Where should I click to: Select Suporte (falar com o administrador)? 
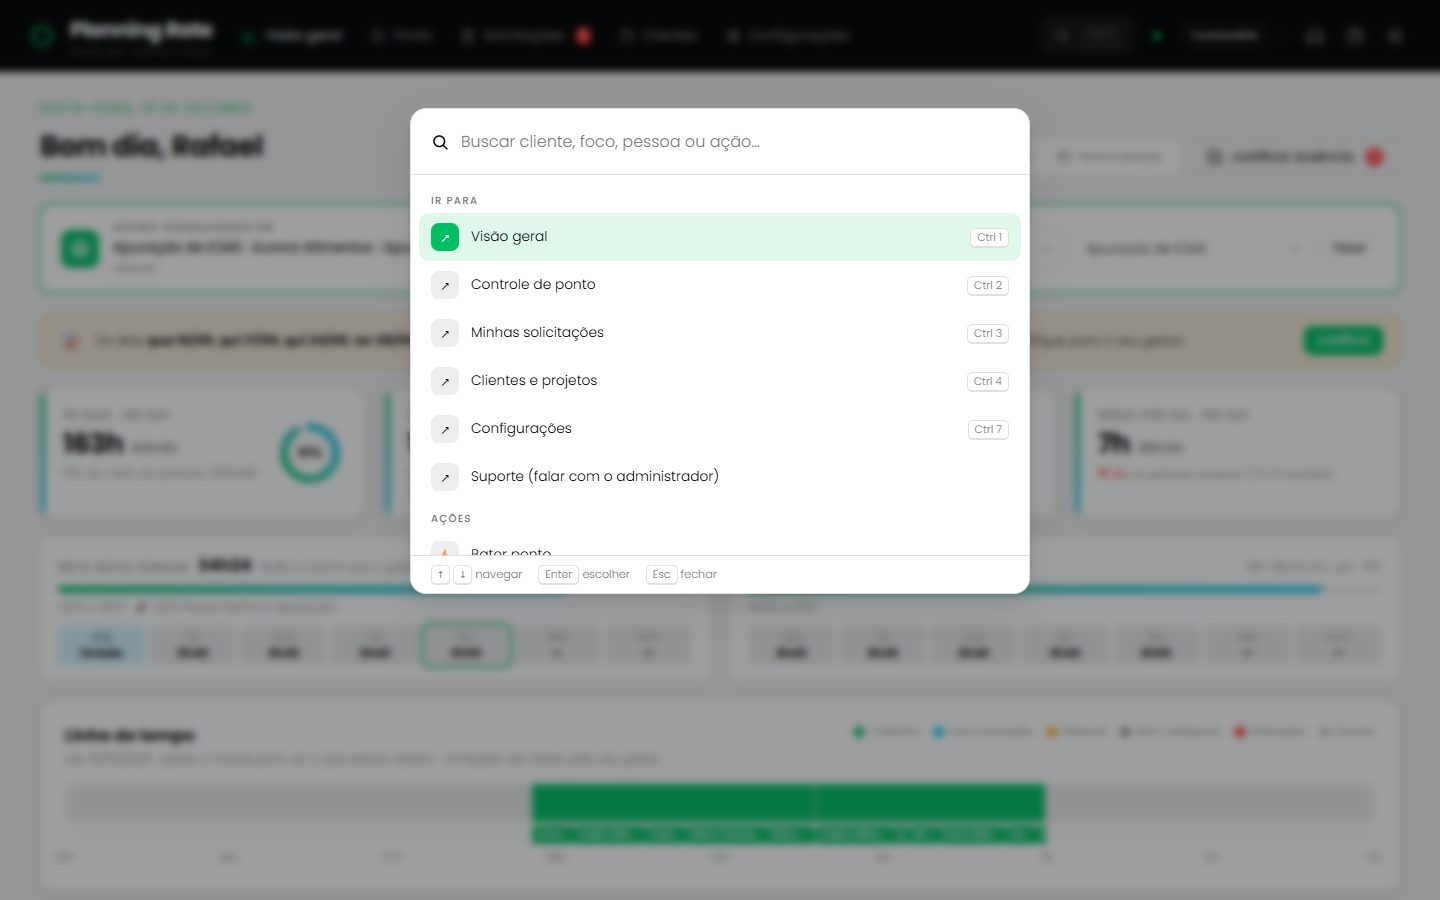(720, 477)
